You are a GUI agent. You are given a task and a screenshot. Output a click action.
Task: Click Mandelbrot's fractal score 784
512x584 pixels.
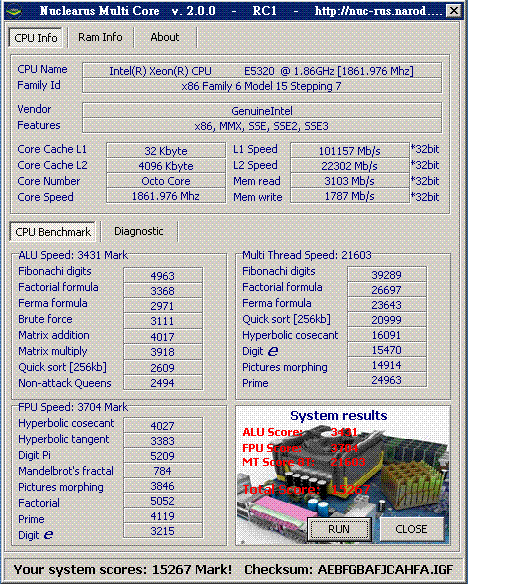163,471
